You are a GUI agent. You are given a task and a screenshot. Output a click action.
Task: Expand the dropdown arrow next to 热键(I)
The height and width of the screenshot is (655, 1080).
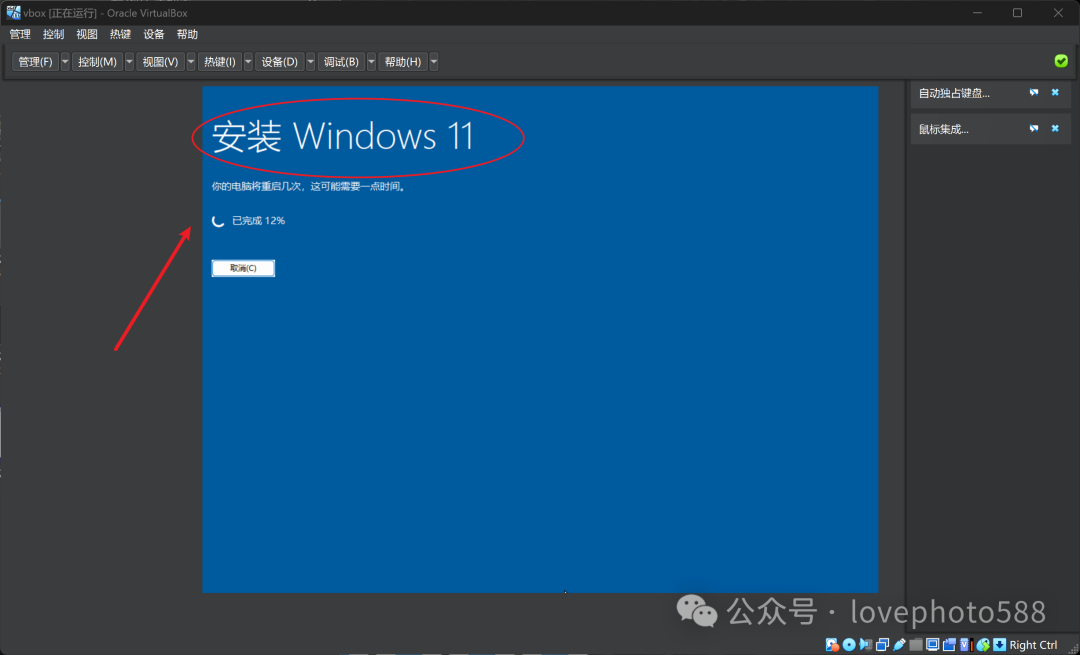[248, 61]
